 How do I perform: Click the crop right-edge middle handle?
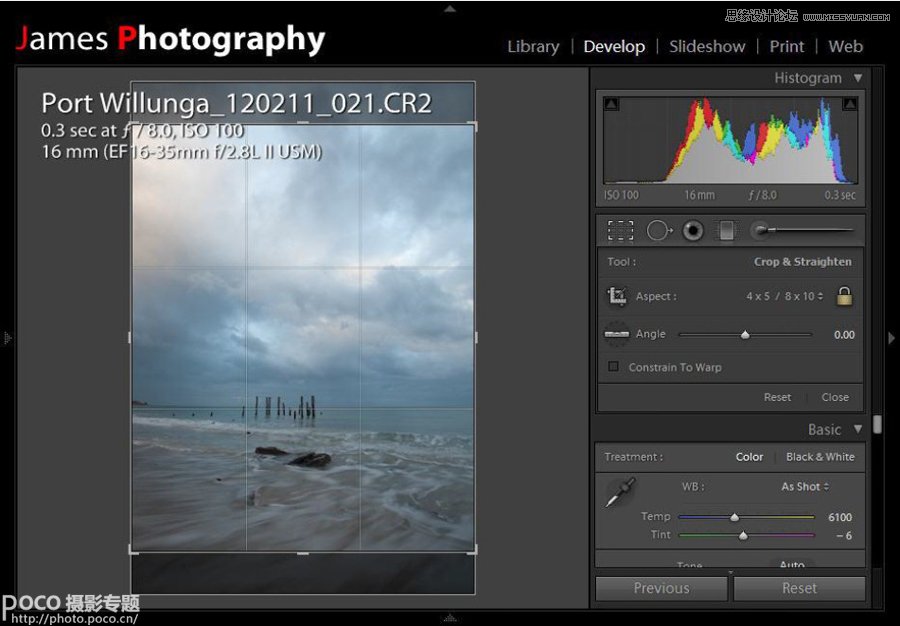click(475, 337)
